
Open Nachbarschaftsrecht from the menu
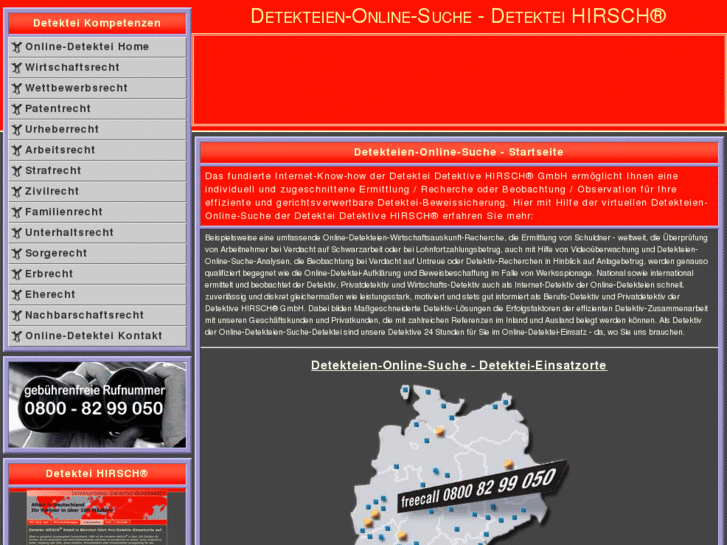click(97, 315)
